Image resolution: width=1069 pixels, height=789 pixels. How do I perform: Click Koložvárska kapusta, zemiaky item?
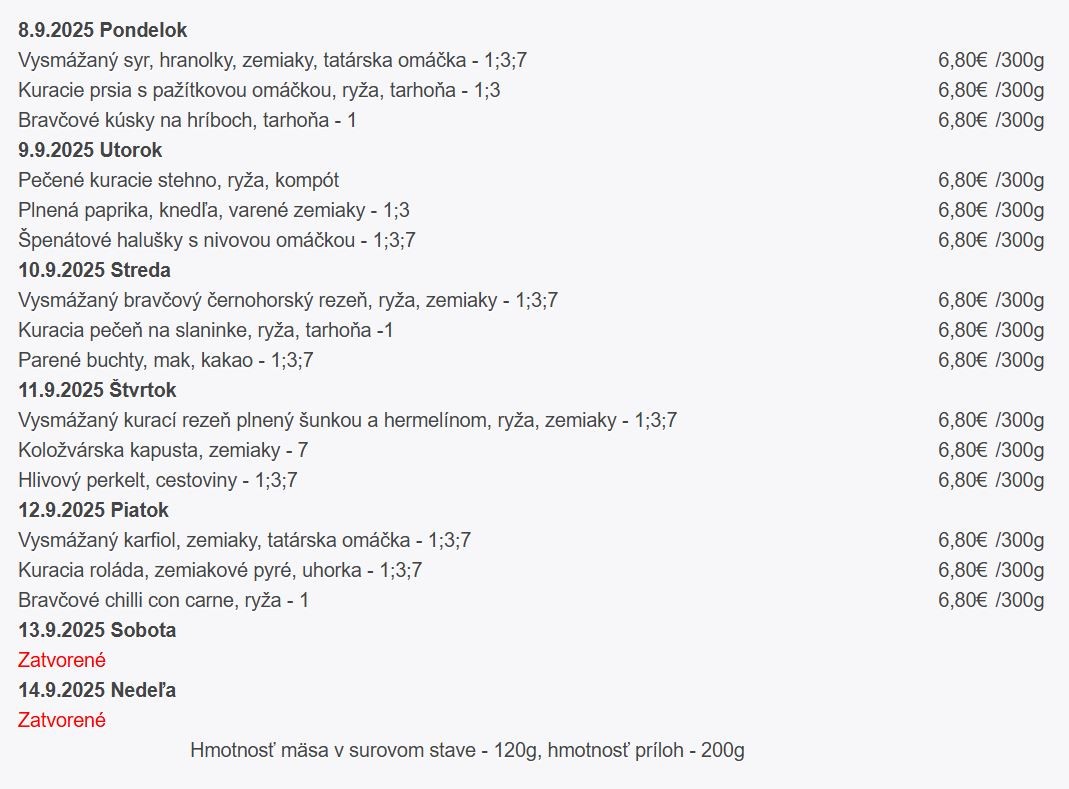[x=163, y=450]
